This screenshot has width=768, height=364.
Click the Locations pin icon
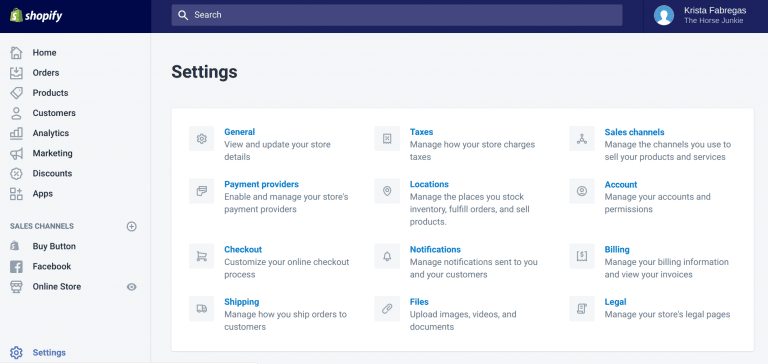click(x=387, y=191)
